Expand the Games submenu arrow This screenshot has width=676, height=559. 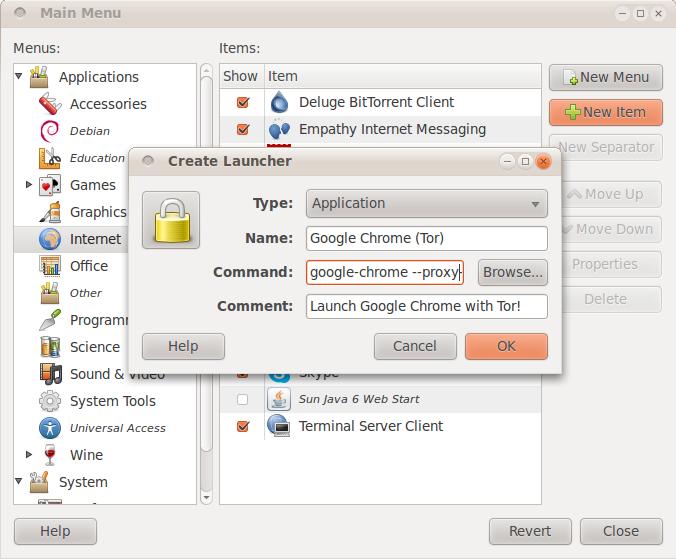[x=29, y=184]
